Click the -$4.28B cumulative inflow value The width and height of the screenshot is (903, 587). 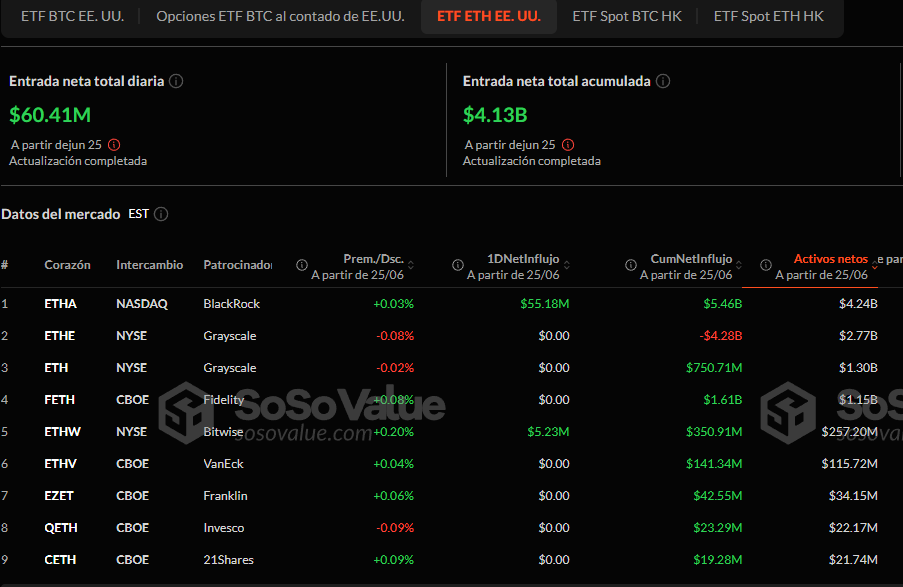tap(720, 336)
